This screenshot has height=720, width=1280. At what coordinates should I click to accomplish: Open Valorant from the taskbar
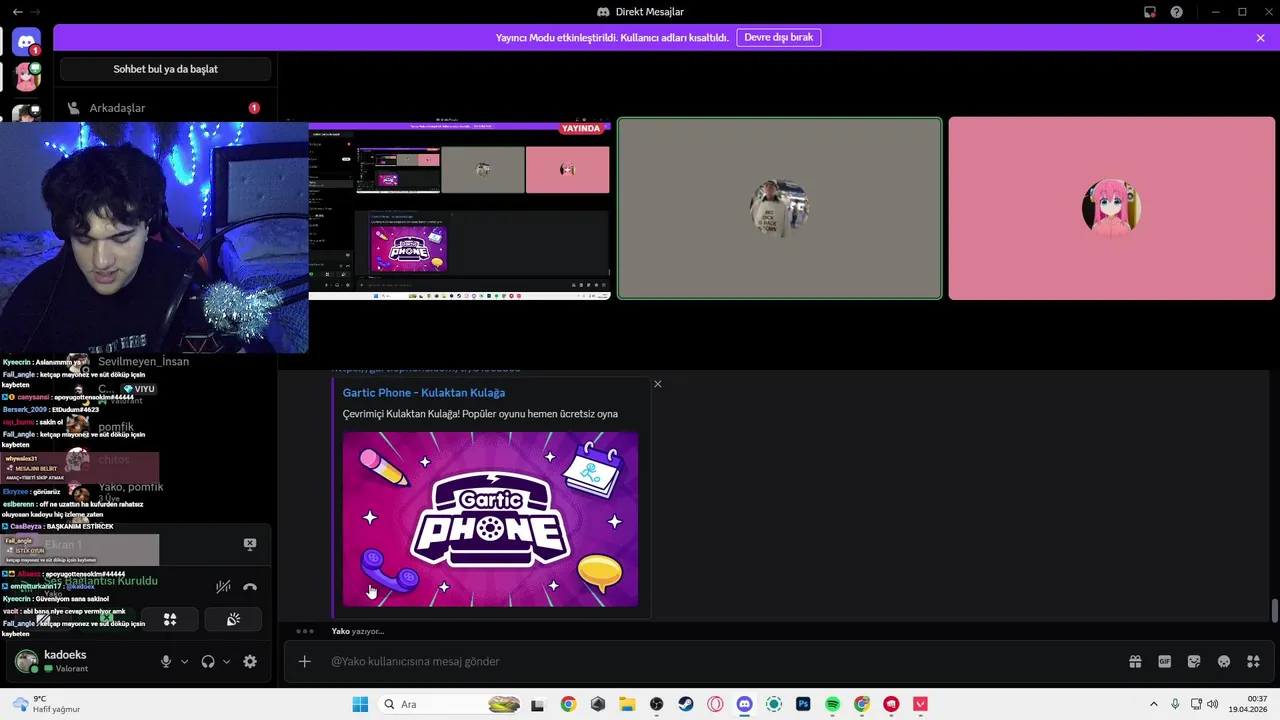pos(921,704)
